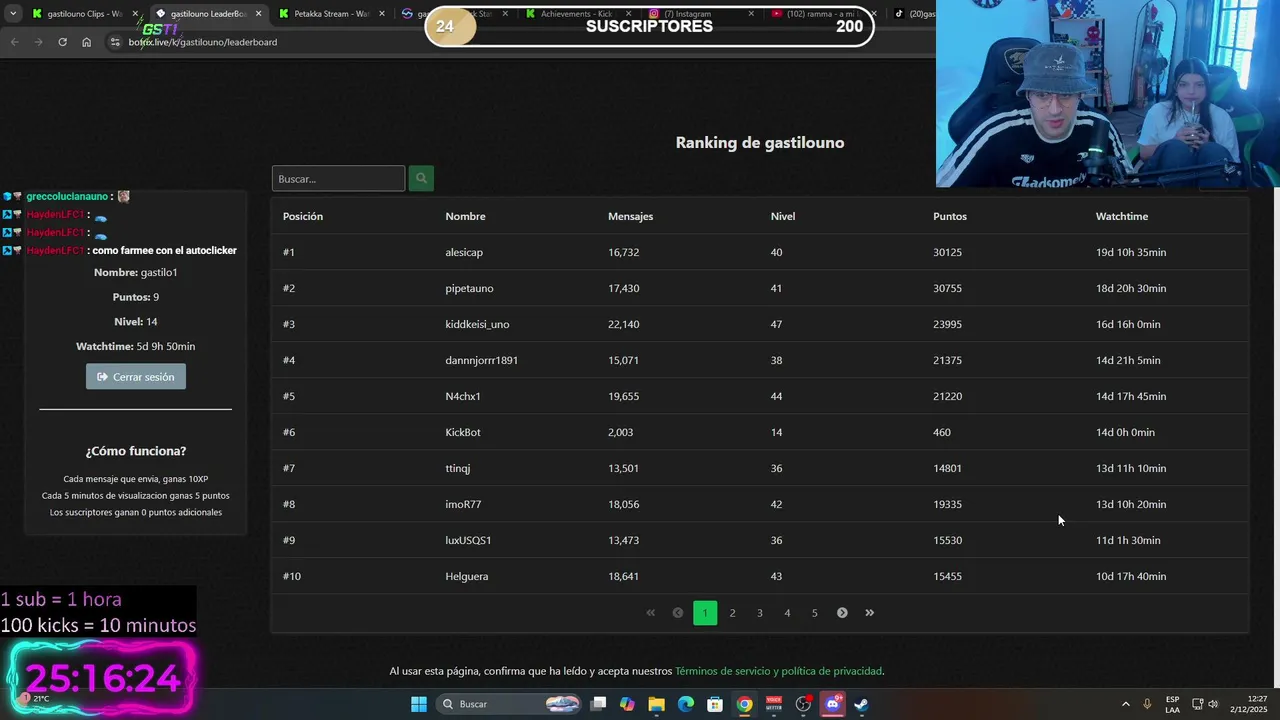
Task: Open the clock and date in taskbar
Action: click(1249, 704)
